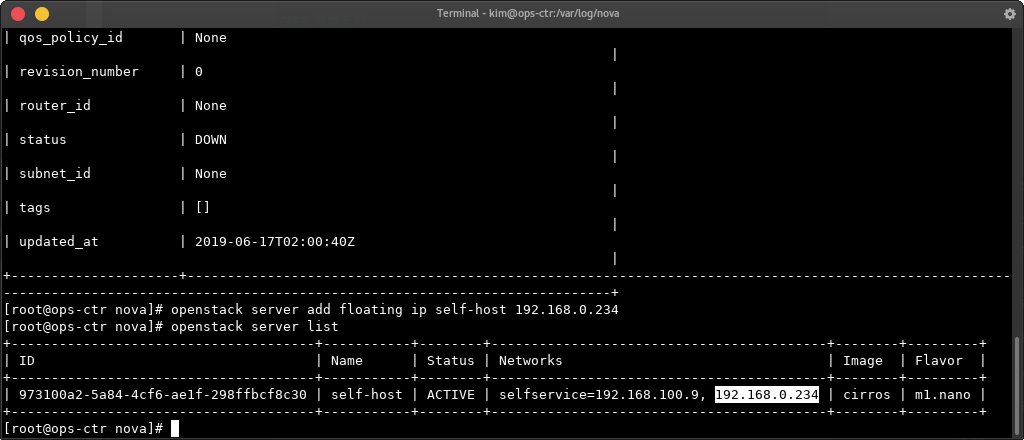Minimize the terminal with the yellow button
Viewport: 1024px width, 440px height.
(42, 14)
